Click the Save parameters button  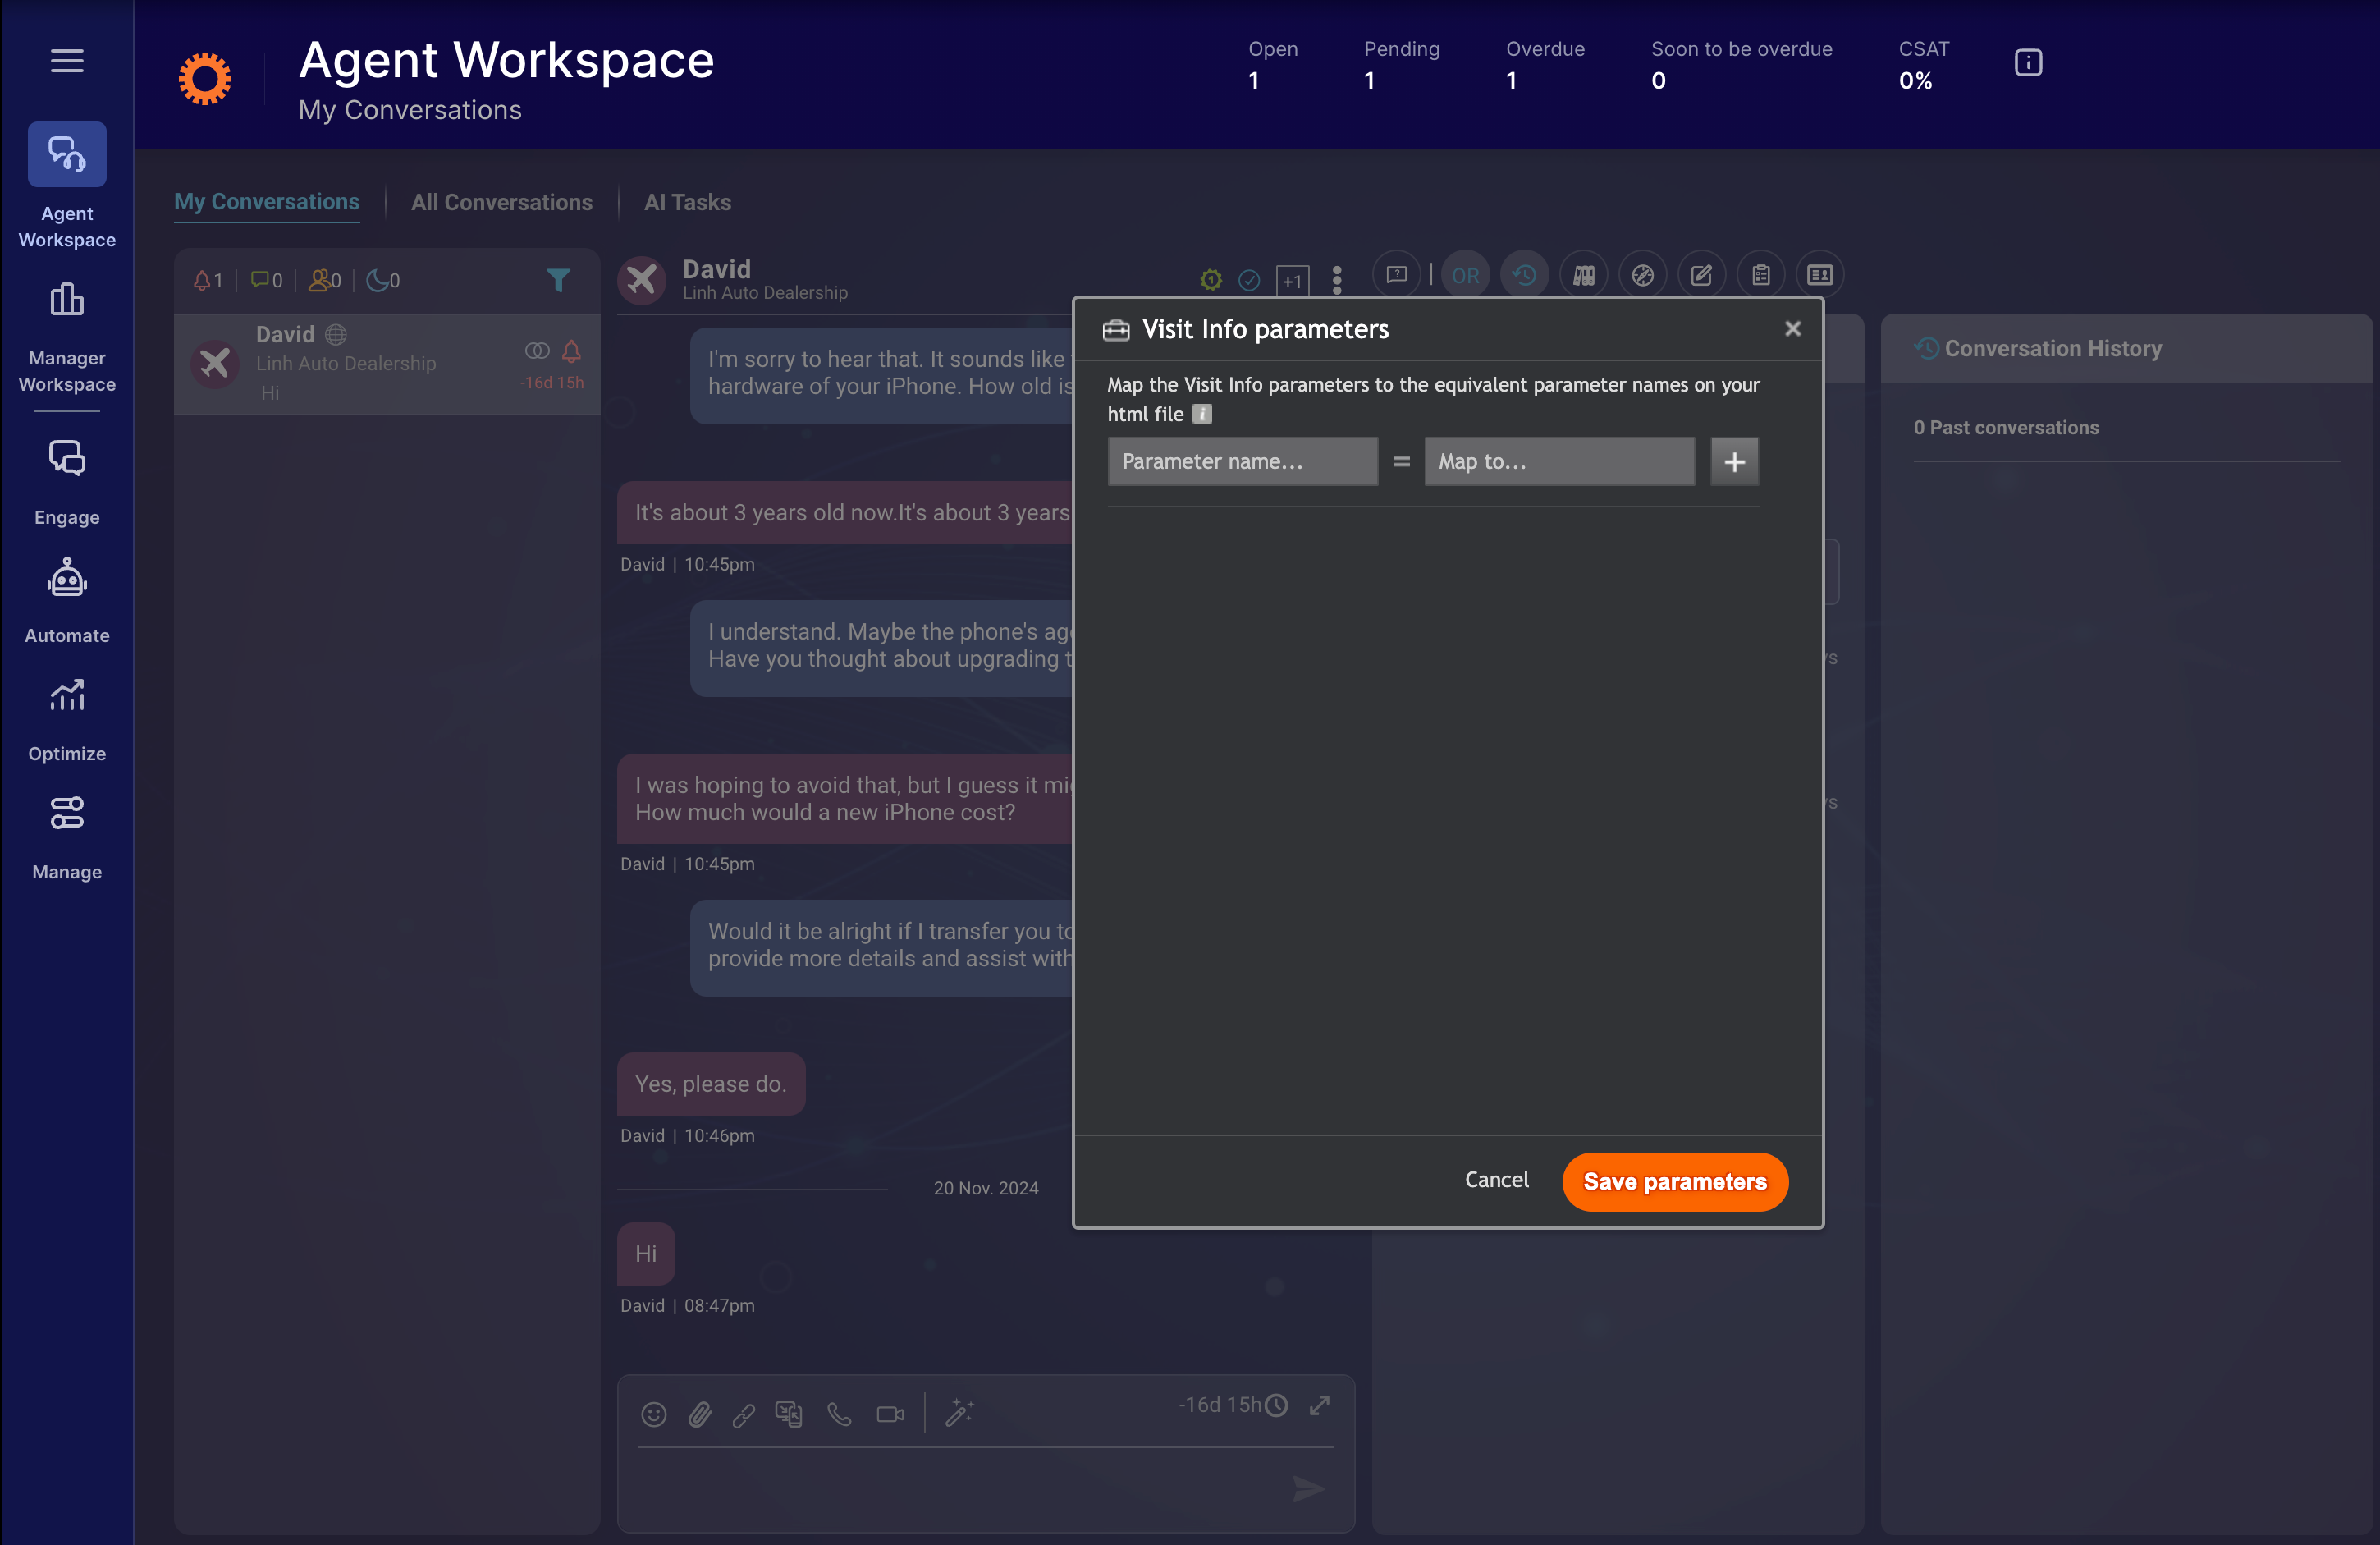pos(1675,1181)
